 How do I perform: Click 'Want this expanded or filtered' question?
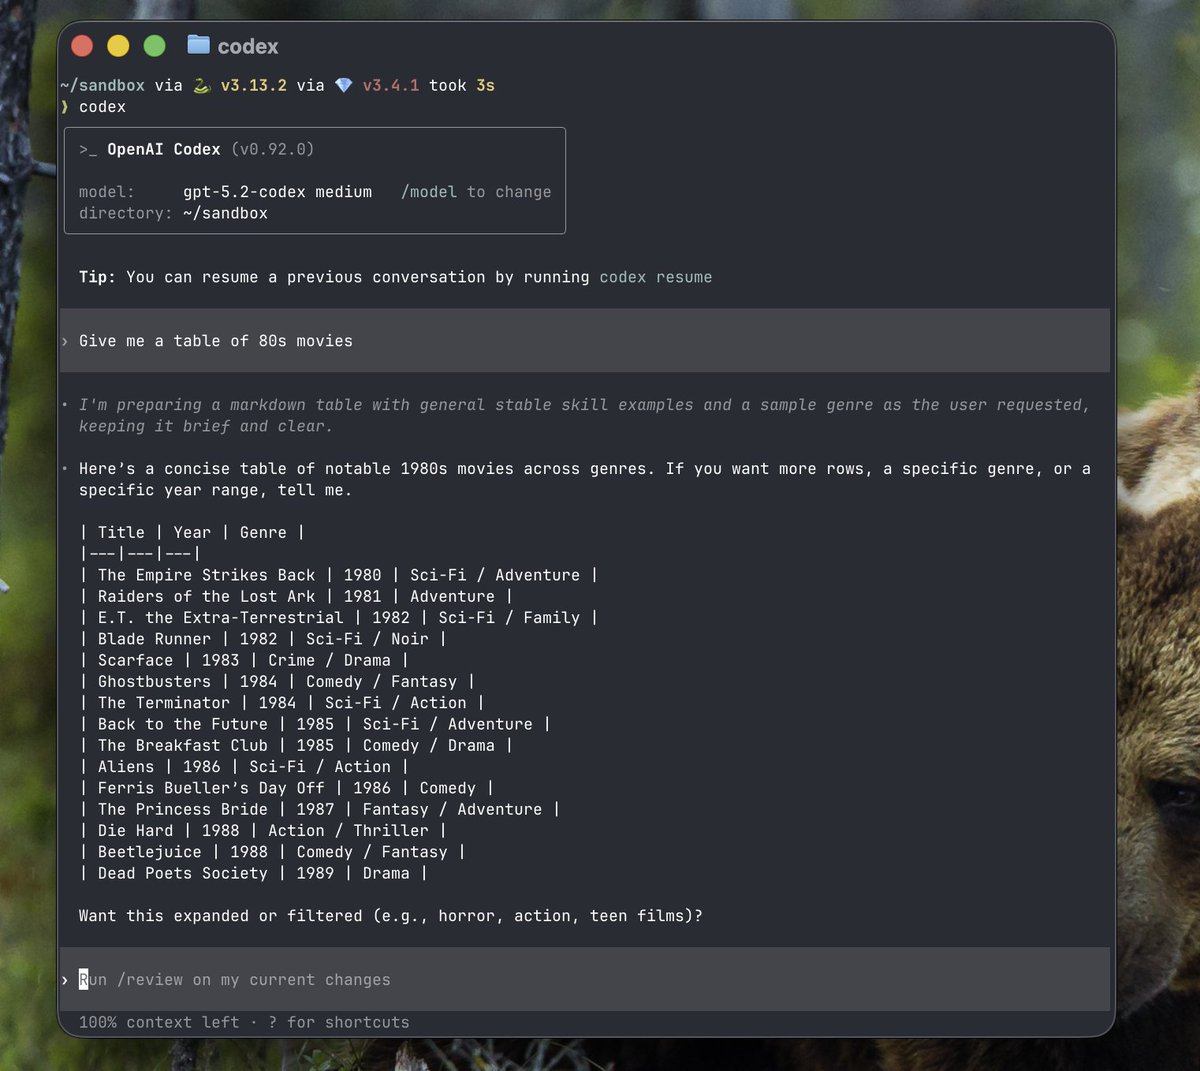[x=391, y=916]
